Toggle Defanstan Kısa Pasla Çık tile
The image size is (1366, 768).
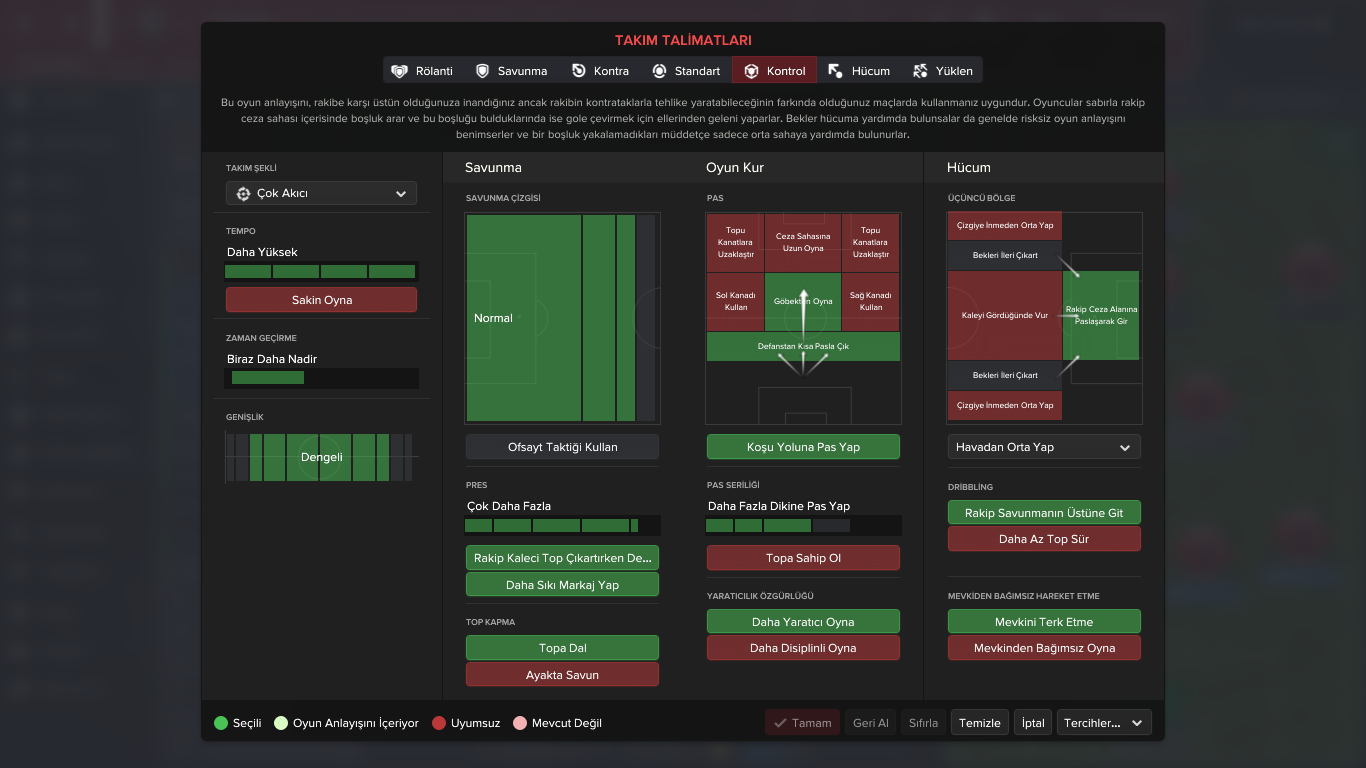coord(803,346)
